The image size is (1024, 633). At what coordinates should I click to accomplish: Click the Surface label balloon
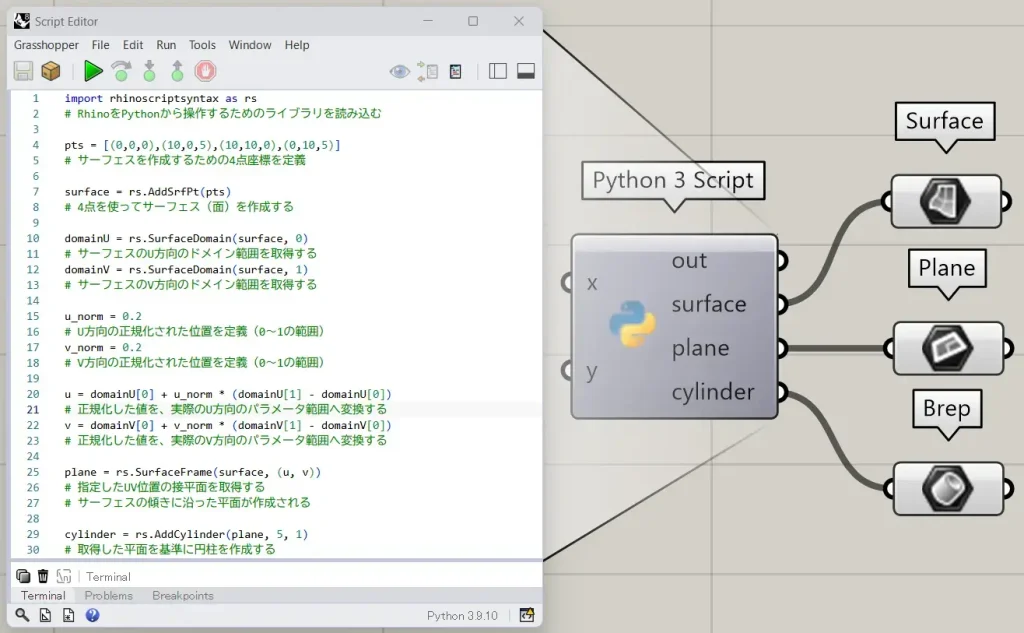pos(944,121)
